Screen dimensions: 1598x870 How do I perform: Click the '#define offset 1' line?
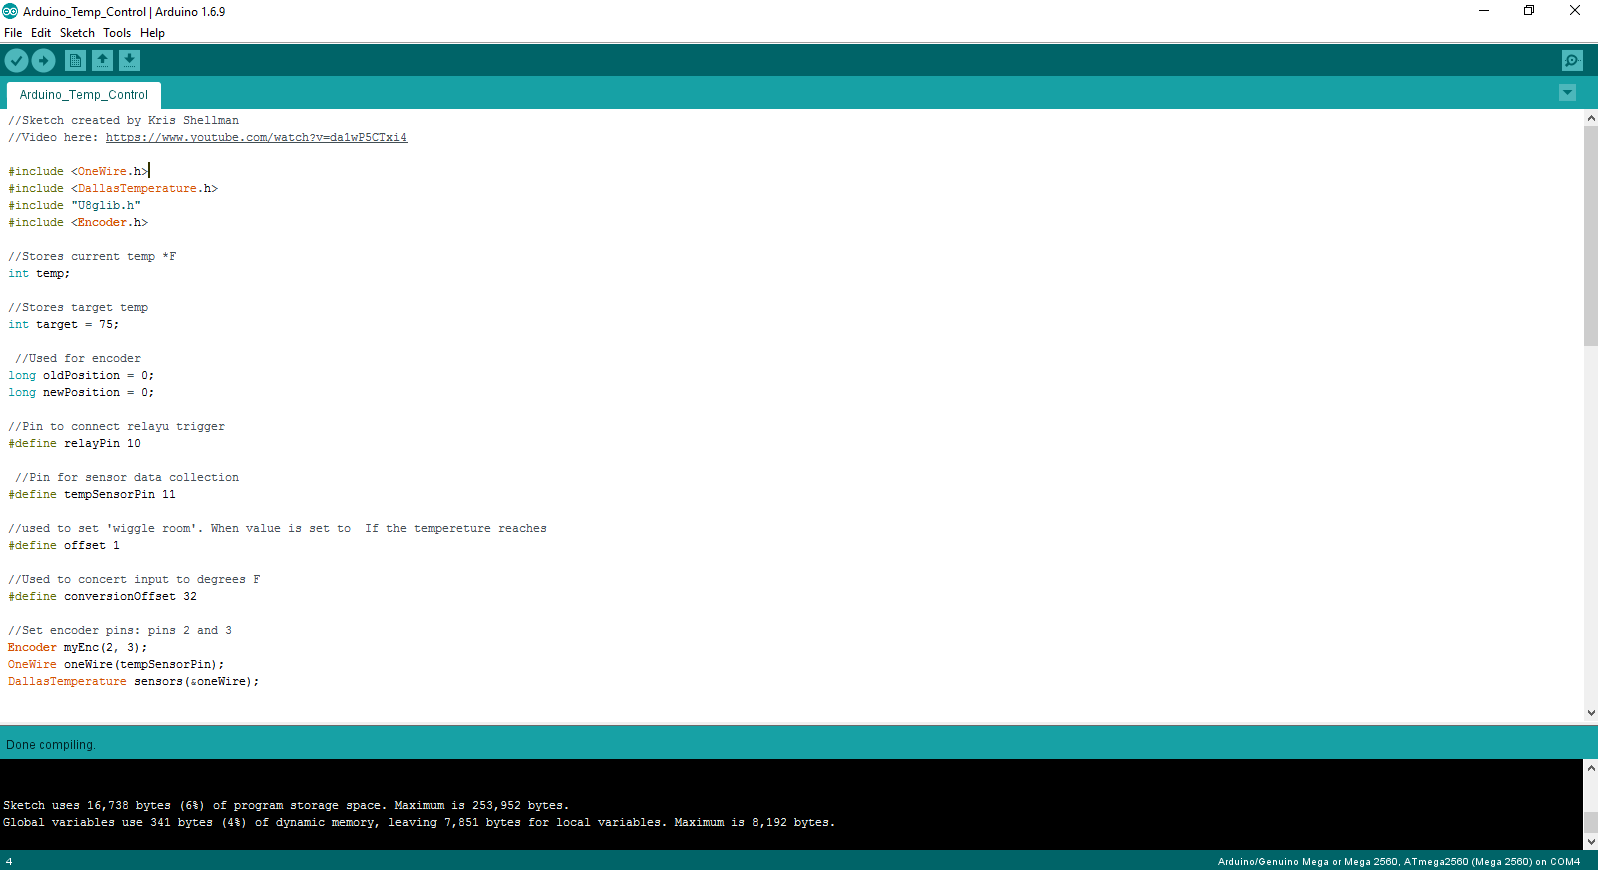coord(64,546)
